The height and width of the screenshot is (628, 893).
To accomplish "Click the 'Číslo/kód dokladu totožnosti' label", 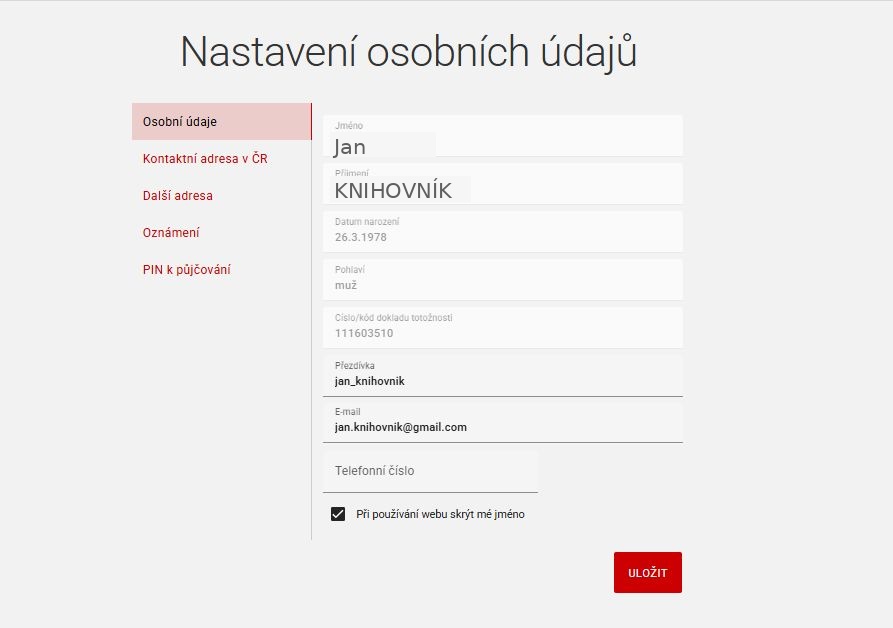I will 394,318.
